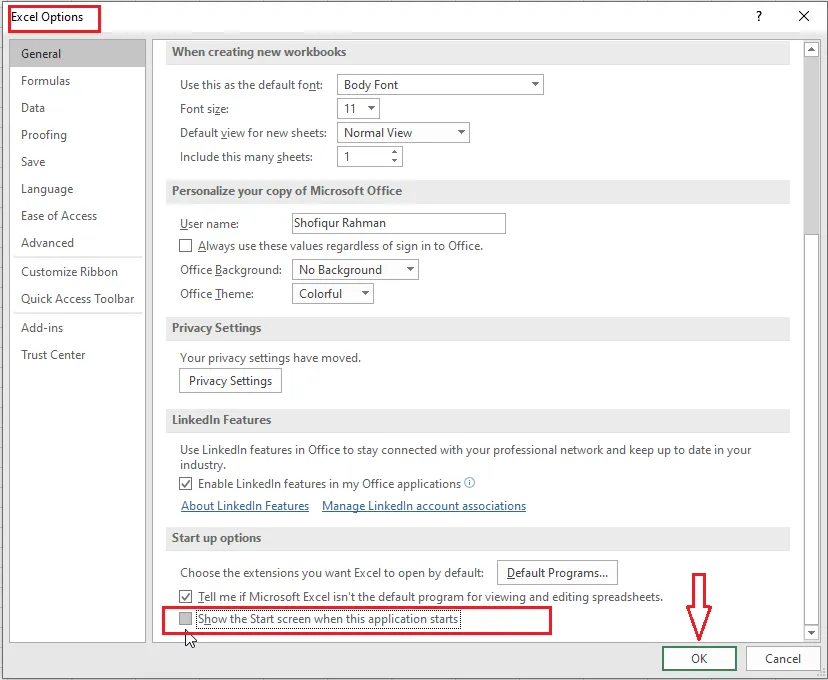Click the User name text field
Image resolution: width=828 pixels, height=680 pixels.
point(399,223)
